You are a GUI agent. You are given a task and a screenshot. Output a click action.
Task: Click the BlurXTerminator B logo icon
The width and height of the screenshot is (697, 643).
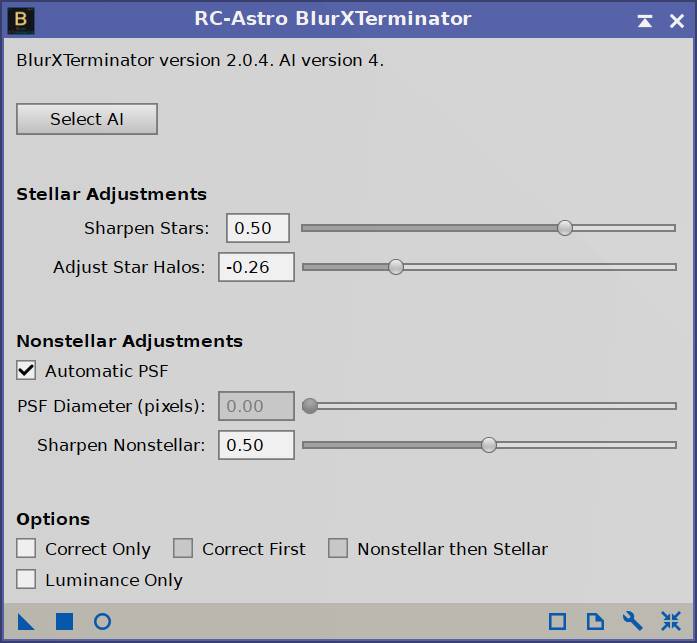[21, 20]
